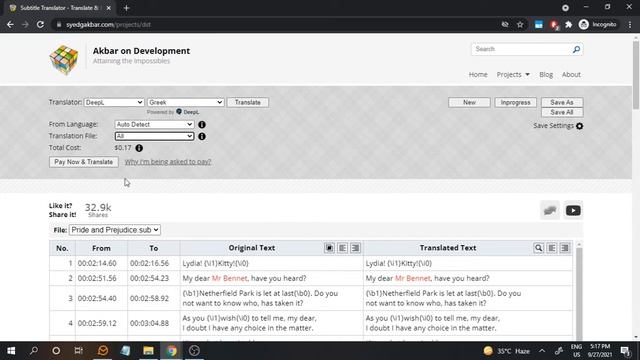The height and width of the screenshot is (360, 640).
Task: Click the Inprogress button
Action: tap(516, 102)
